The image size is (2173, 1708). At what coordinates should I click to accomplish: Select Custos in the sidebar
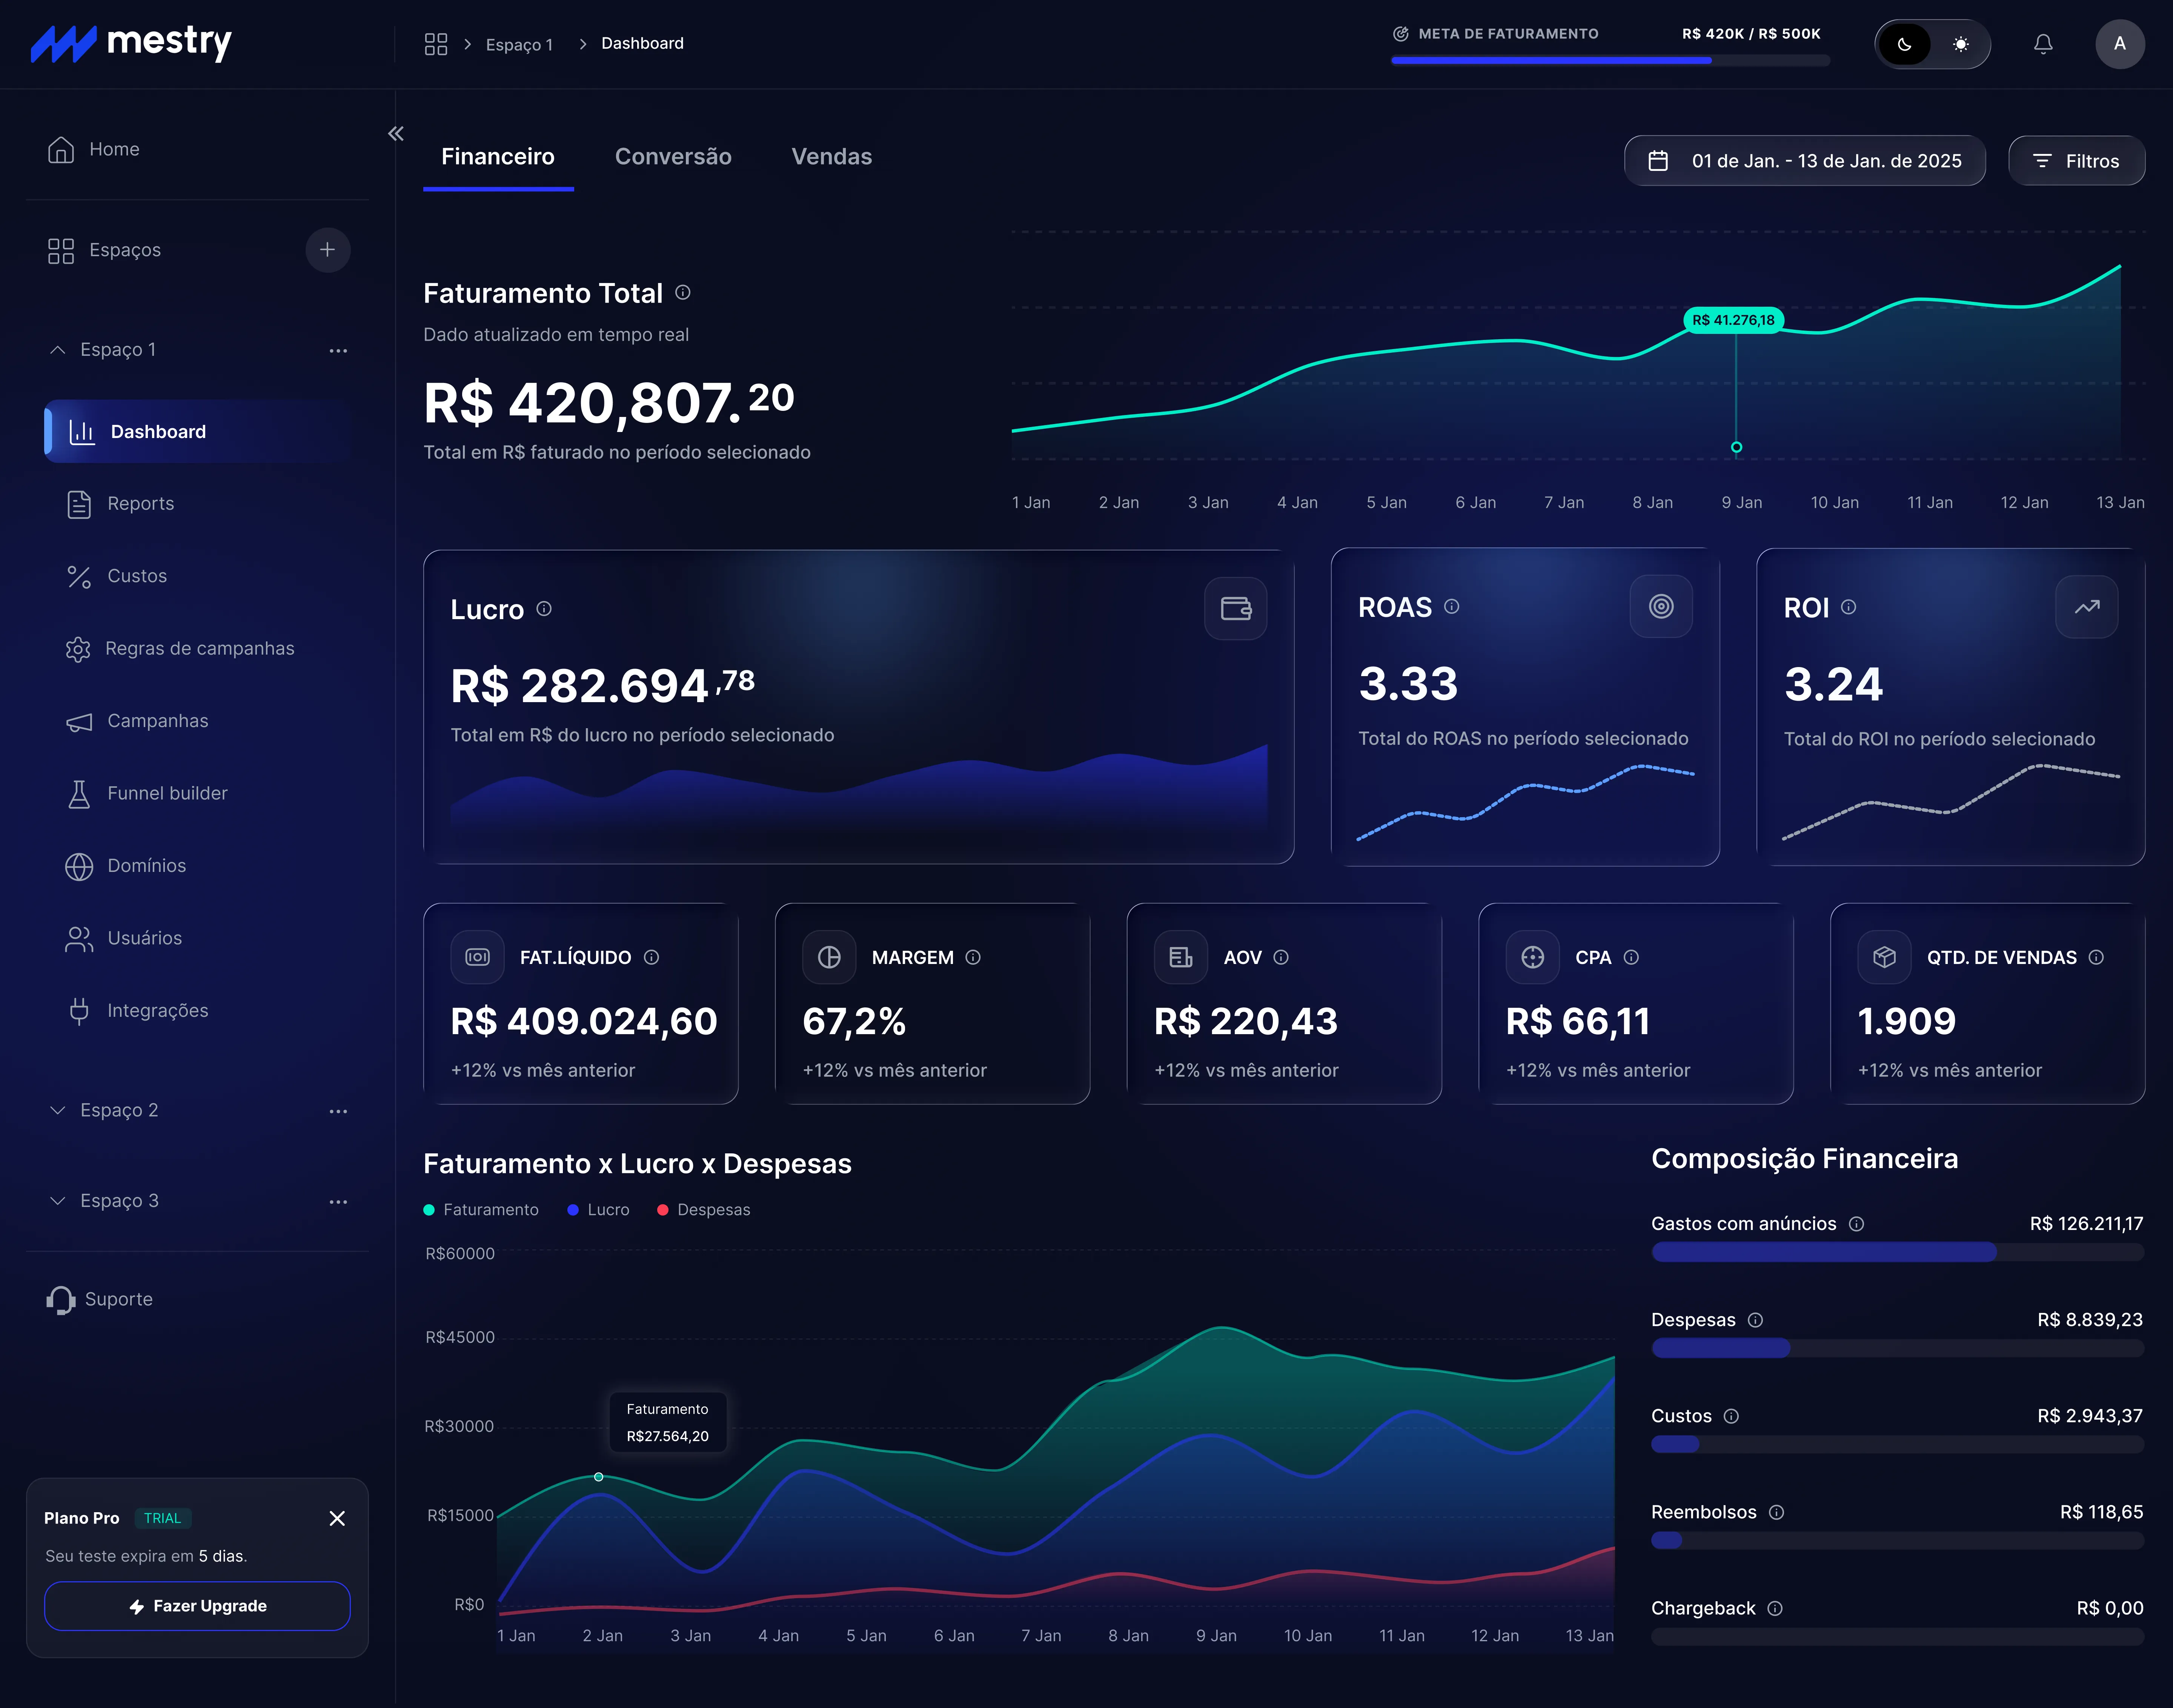point(137,576)
